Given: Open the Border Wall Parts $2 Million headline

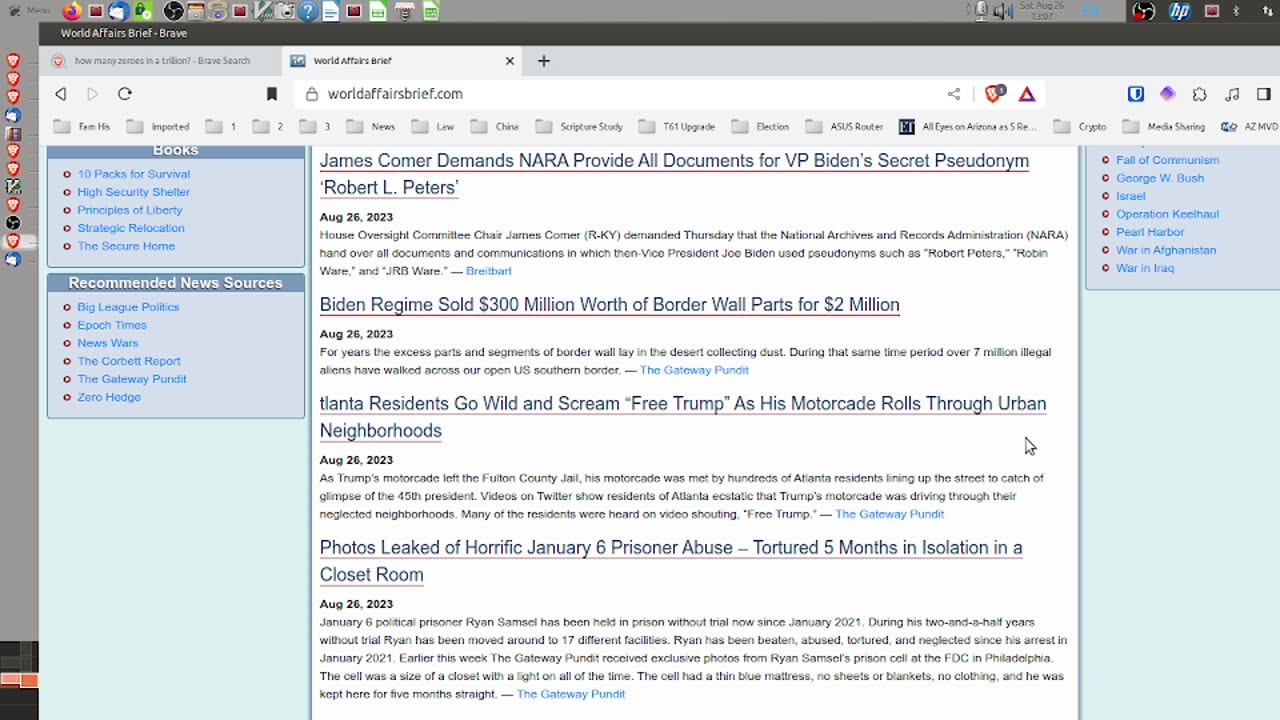Looking at the screenshot, I should pyautogui.click(x=609, y=305).
